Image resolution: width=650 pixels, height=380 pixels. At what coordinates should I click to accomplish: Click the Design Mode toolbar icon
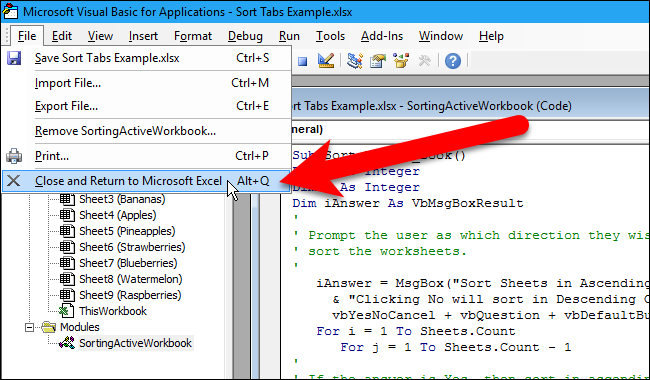tap(326, 61)
